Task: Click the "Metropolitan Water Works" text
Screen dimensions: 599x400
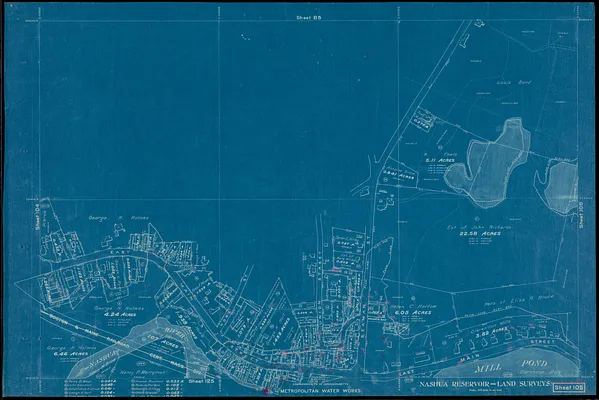Action: 321,391
